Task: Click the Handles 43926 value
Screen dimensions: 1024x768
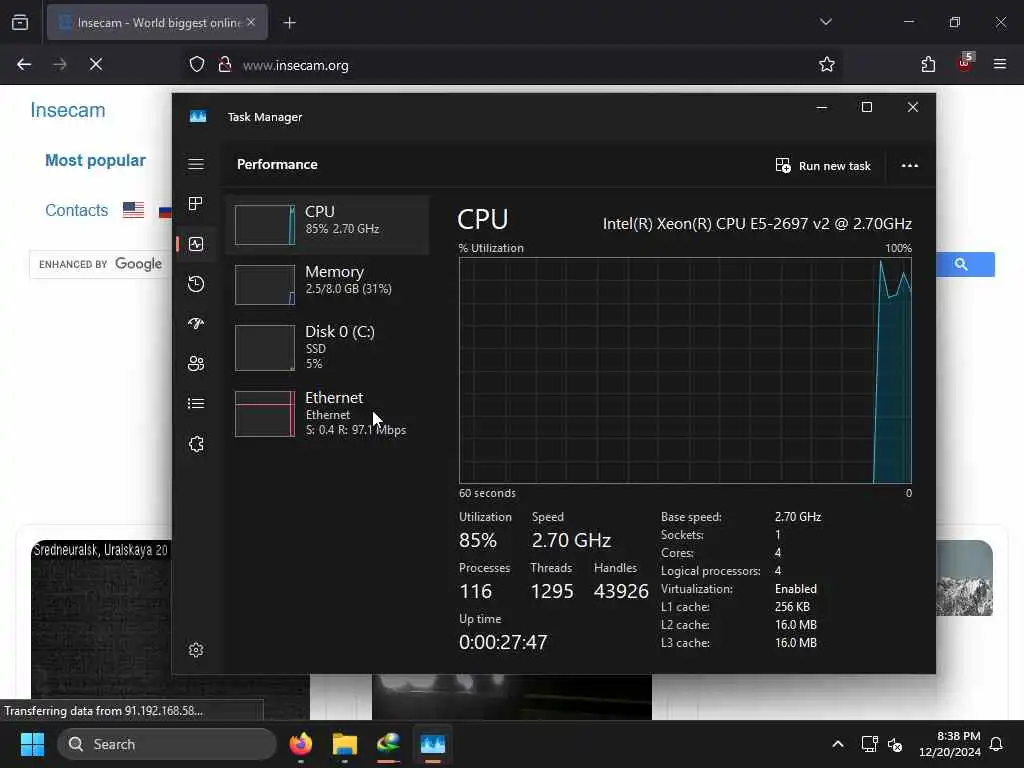Action: tap(621, 591)
